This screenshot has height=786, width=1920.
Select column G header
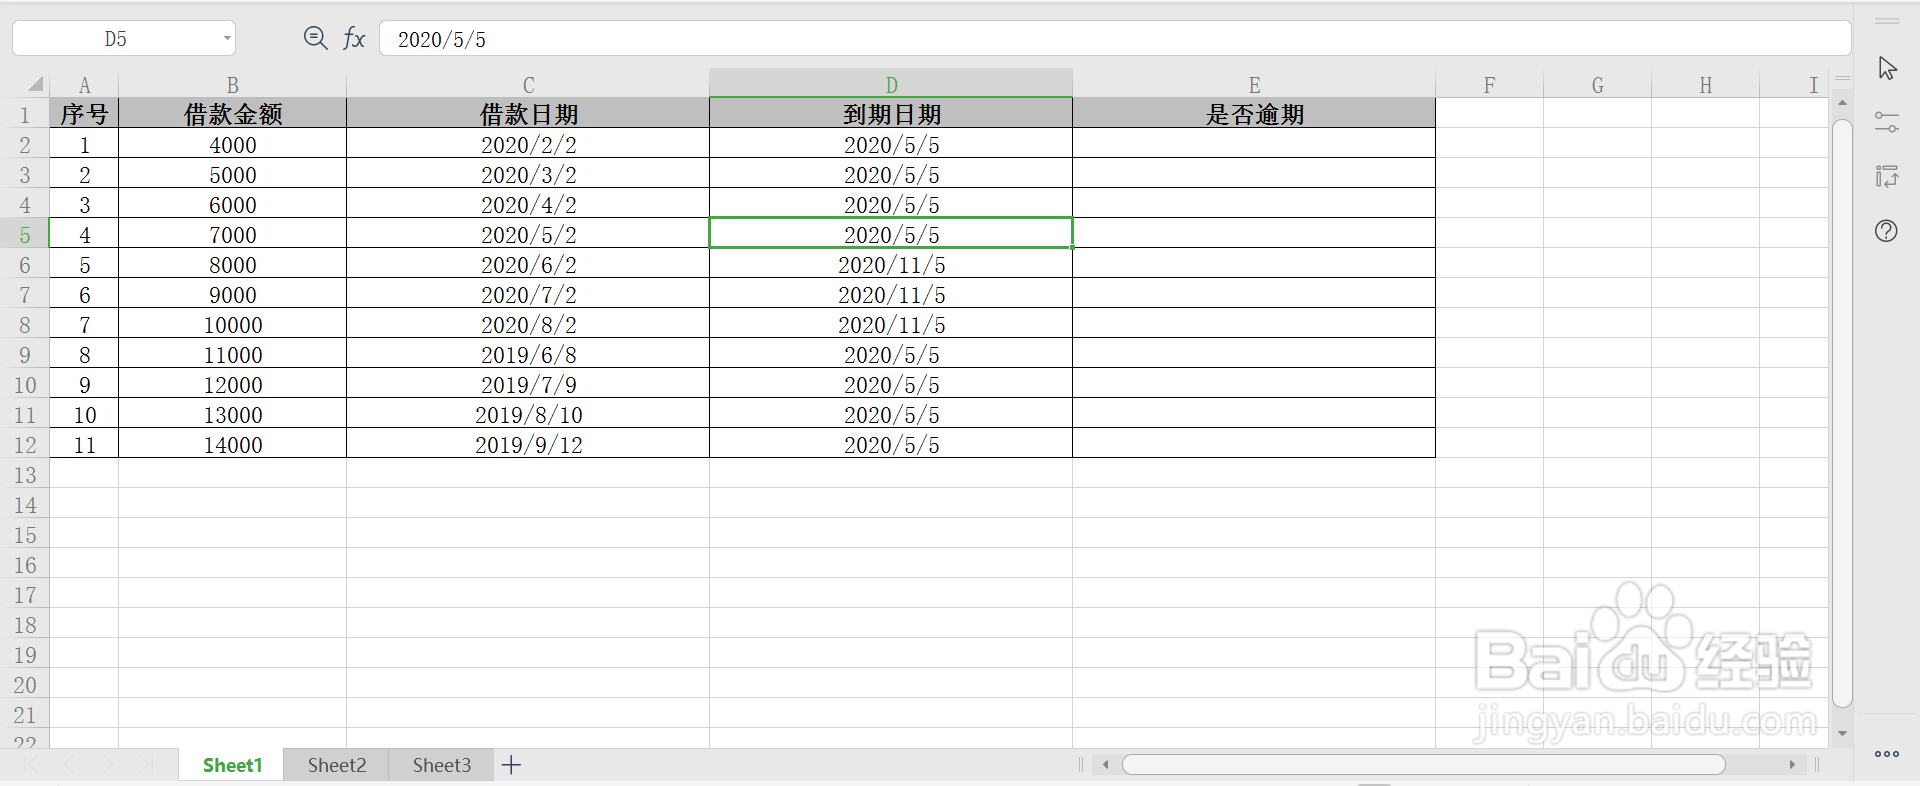(x=1597, y=85)
